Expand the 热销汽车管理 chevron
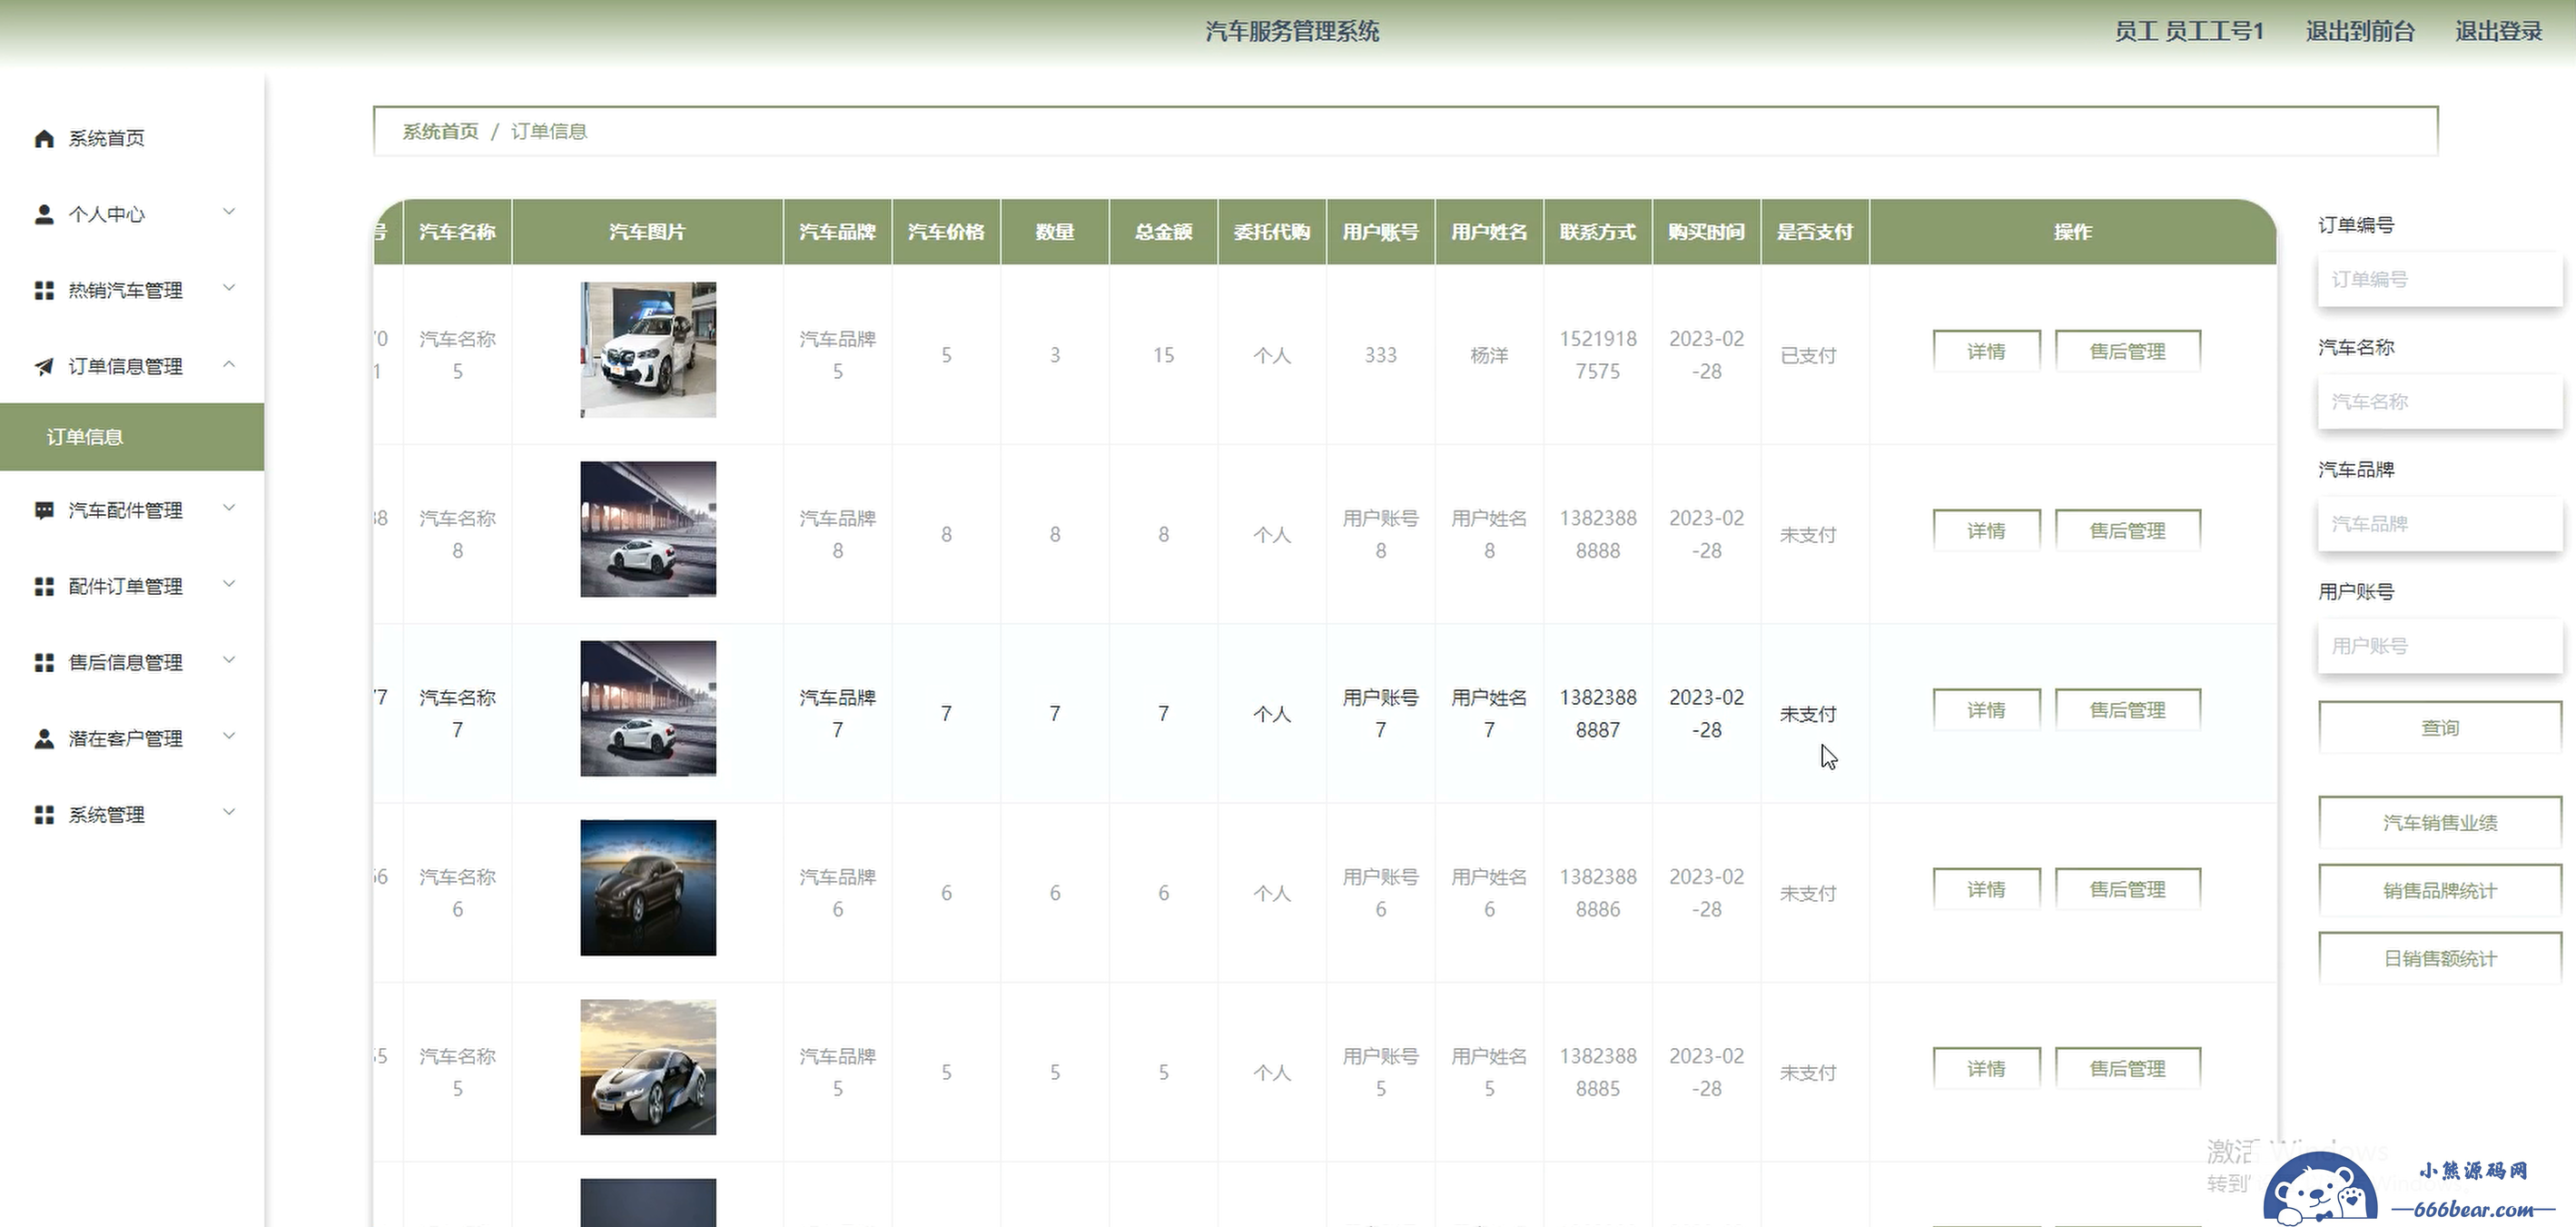2576x1227 pixels. [229, 288]
